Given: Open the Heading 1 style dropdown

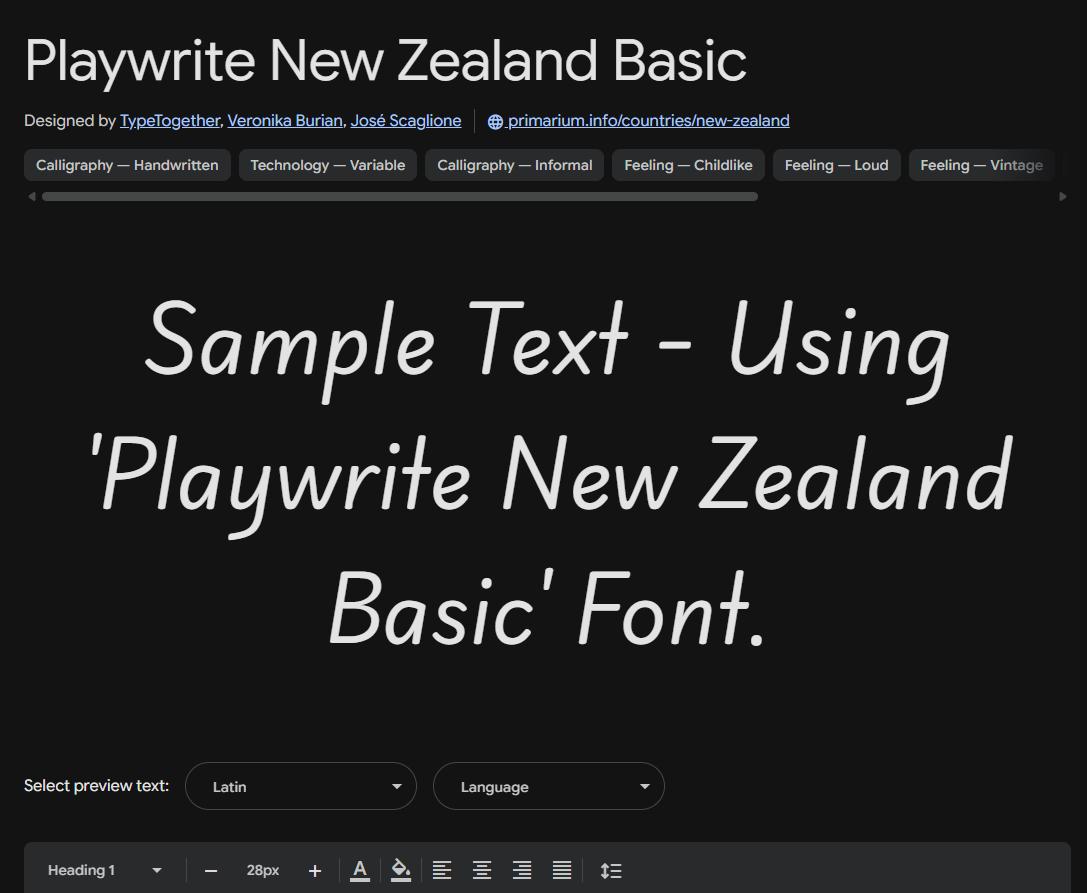Looking at the screenshot, I should coord(105,870).
